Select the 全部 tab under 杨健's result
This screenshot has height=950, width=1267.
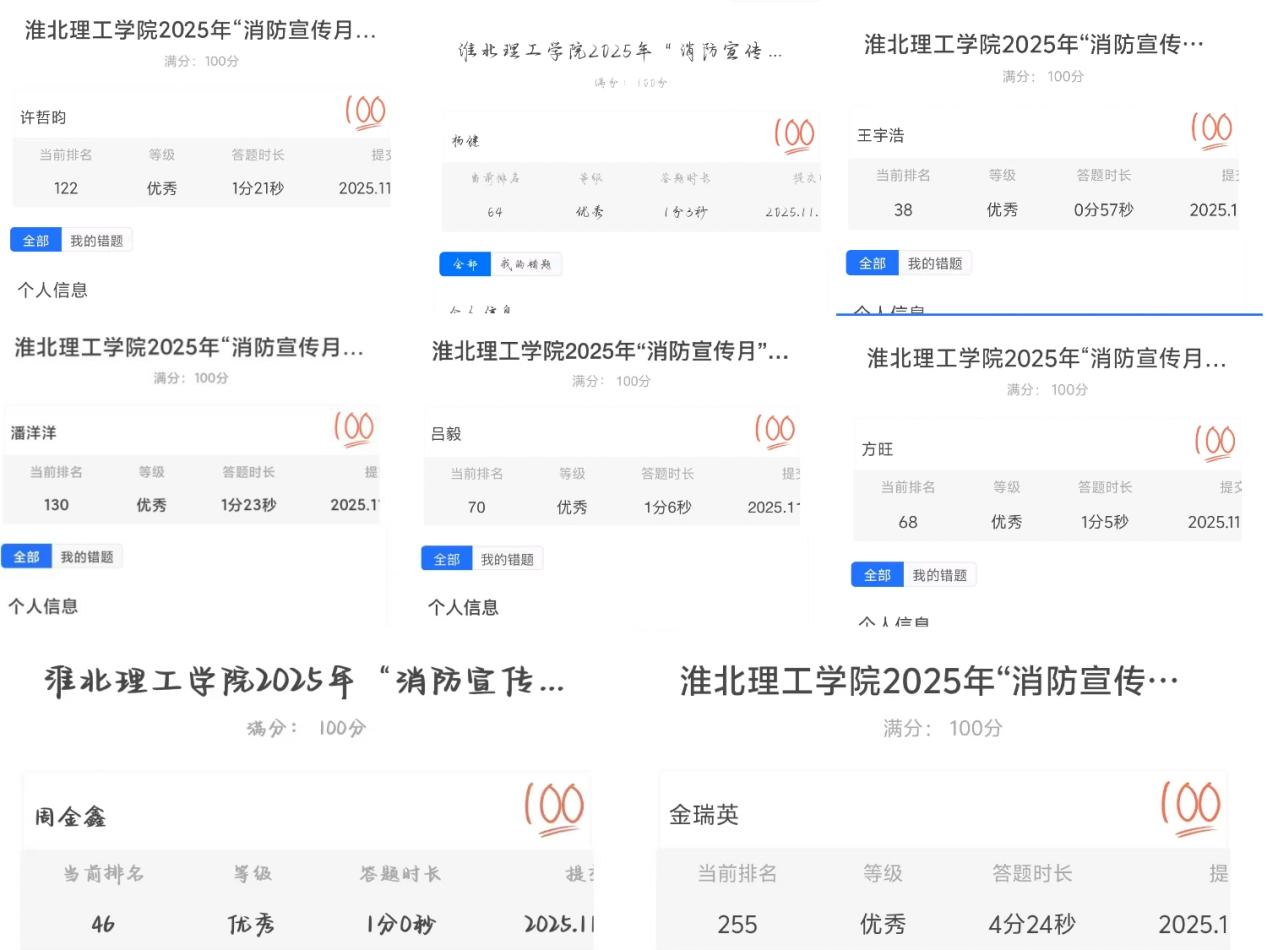pos(465,265)
